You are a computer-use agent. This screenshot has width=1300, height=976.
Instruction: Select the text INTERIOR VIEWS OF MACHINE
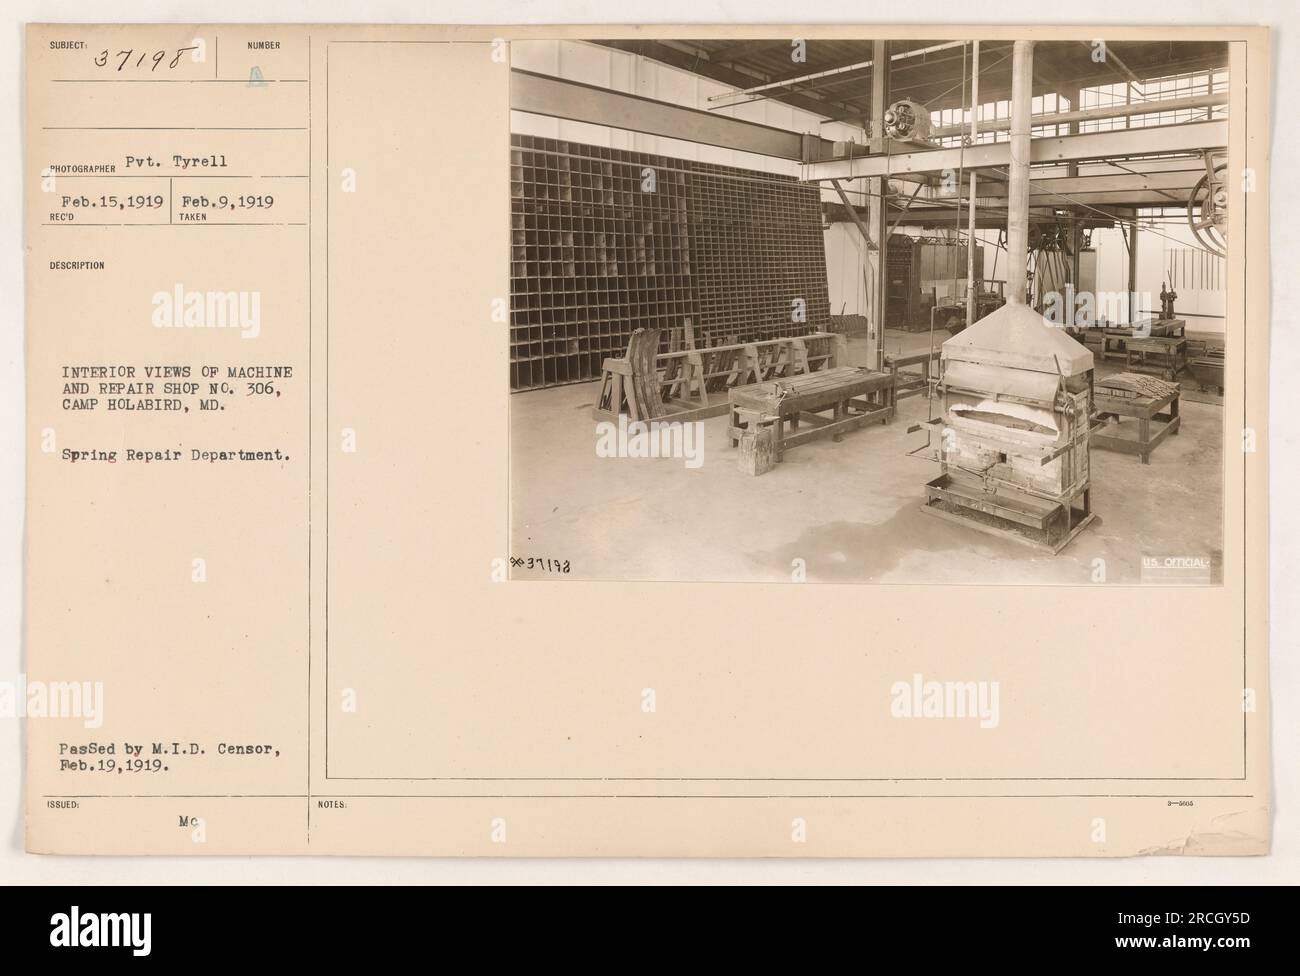click(177, 373)
